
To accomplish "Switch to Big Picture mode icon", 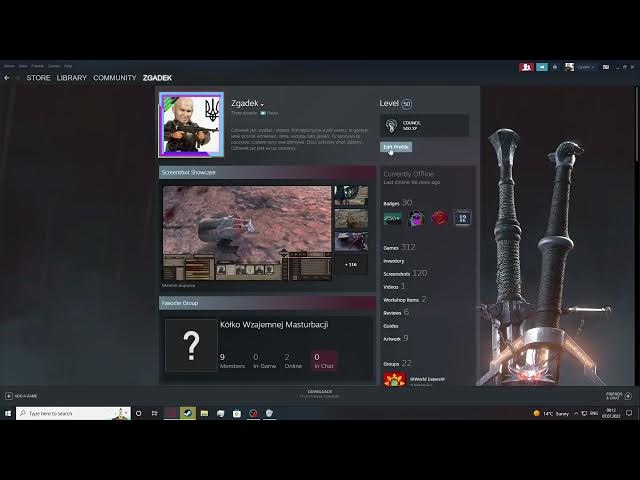I will pos(606,67).
